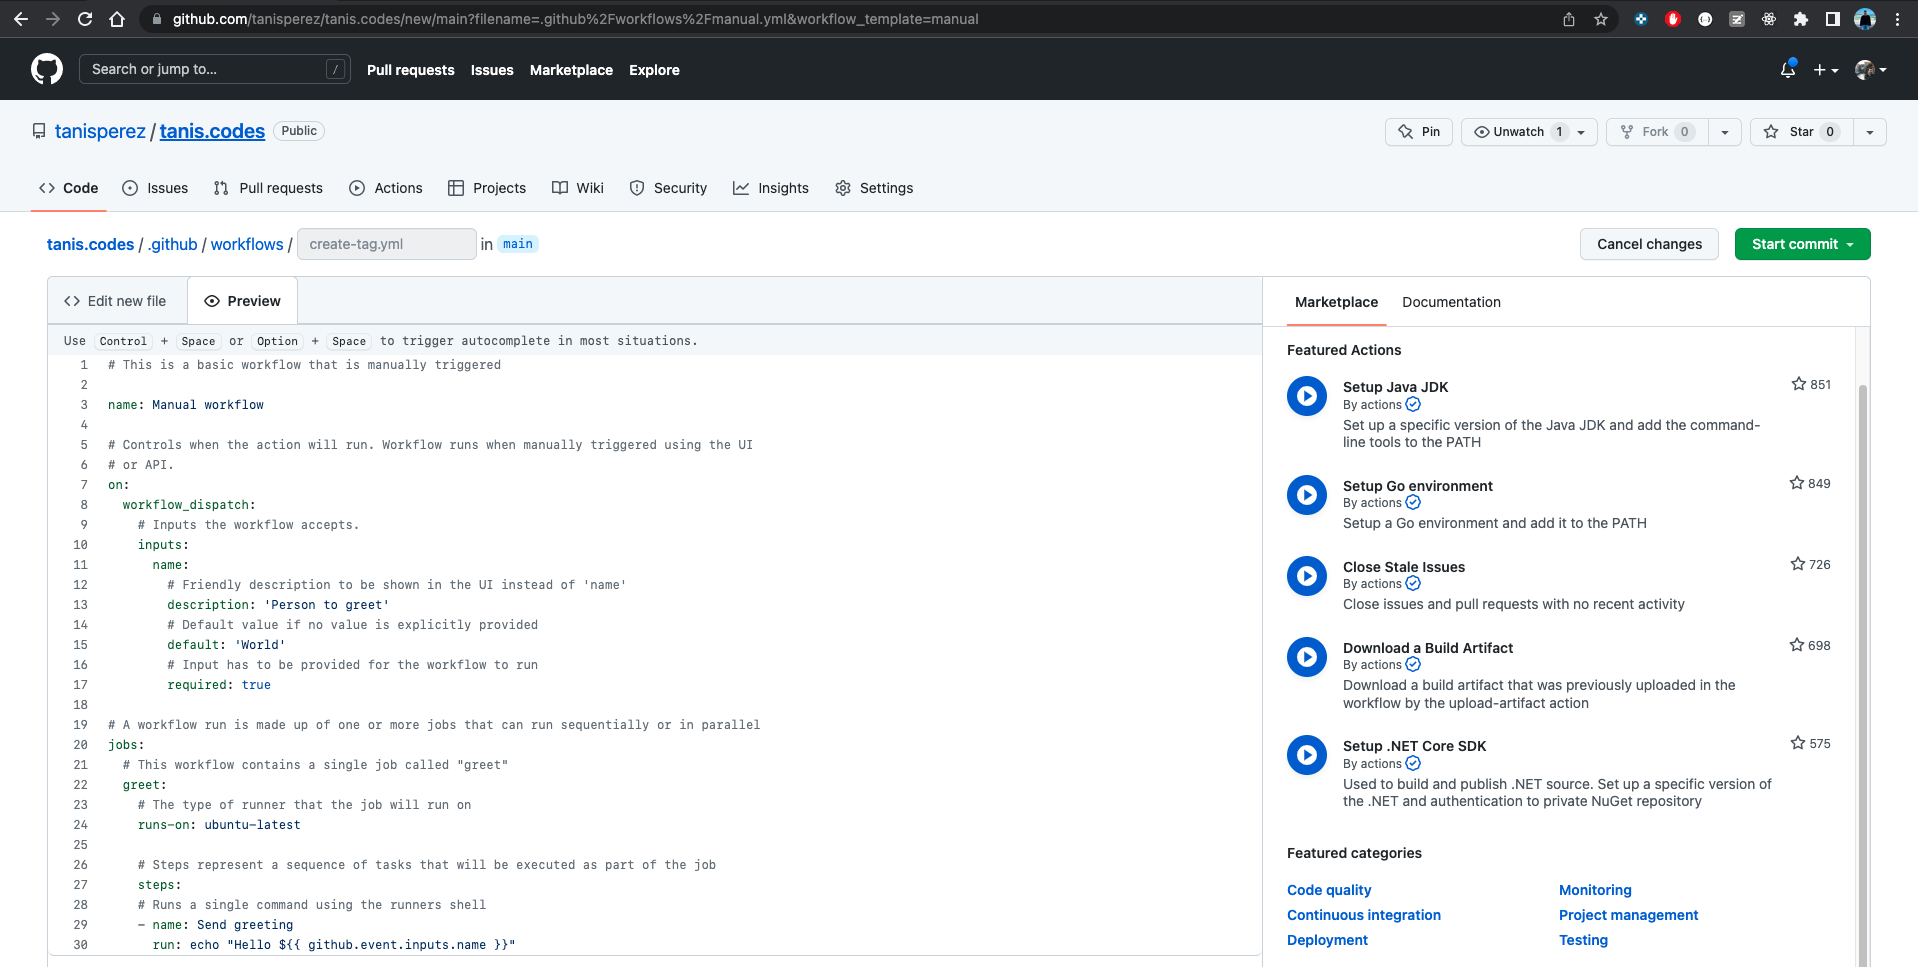The height and width of the screenshot is (967, 1918).
Task: Select the Actions tab icon
Action: click(x=356, y=188)
